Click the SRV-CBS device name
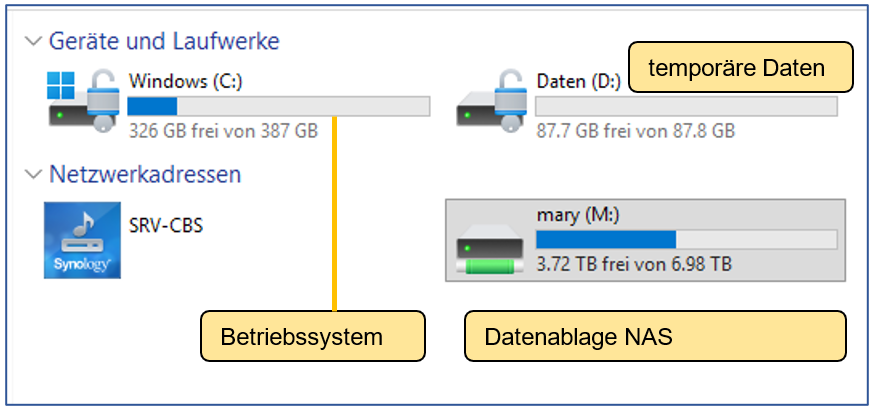 click(166, 225)
